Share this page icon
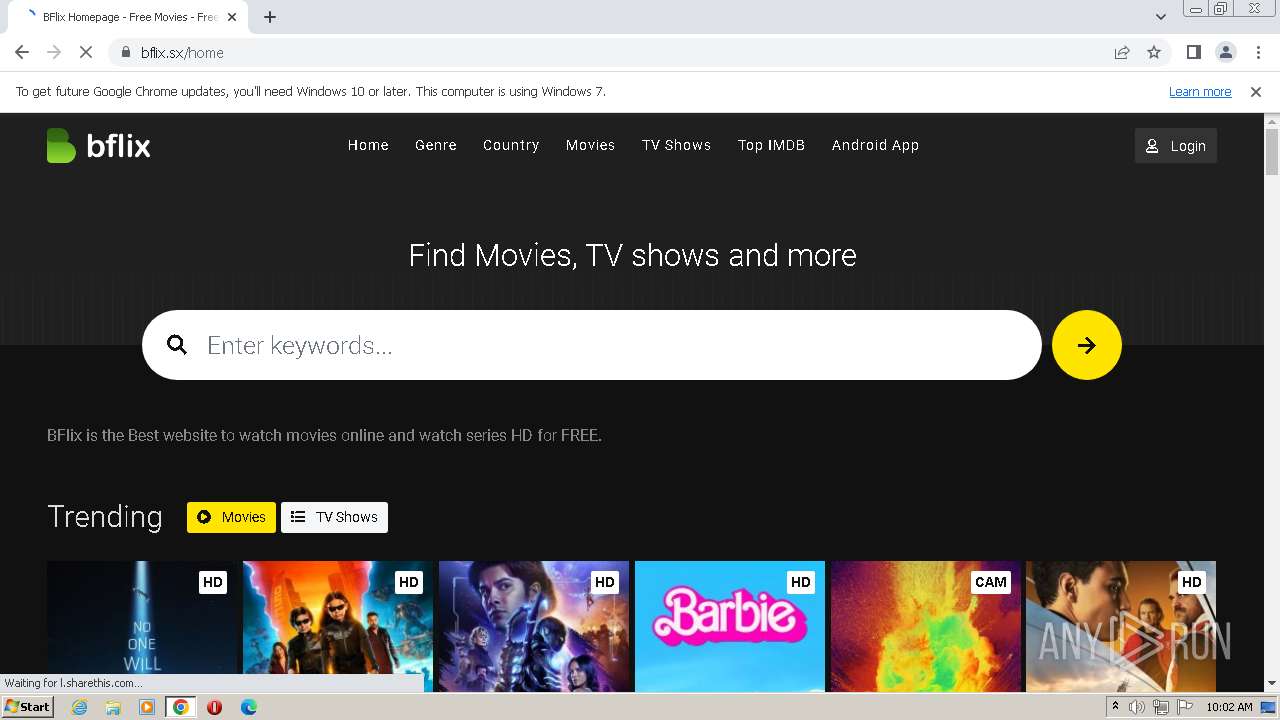 coord(1122,53)
